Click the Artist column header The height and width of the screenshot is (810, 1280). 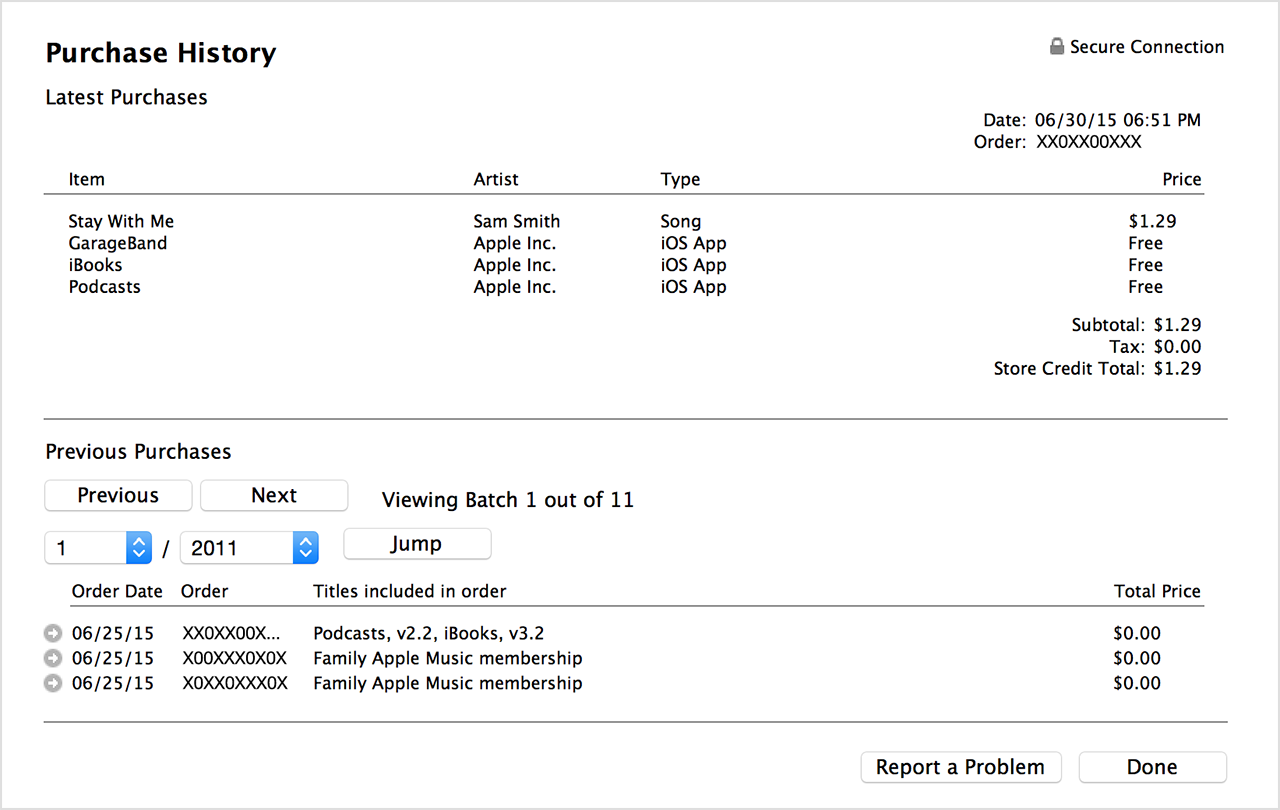(496, 180)
